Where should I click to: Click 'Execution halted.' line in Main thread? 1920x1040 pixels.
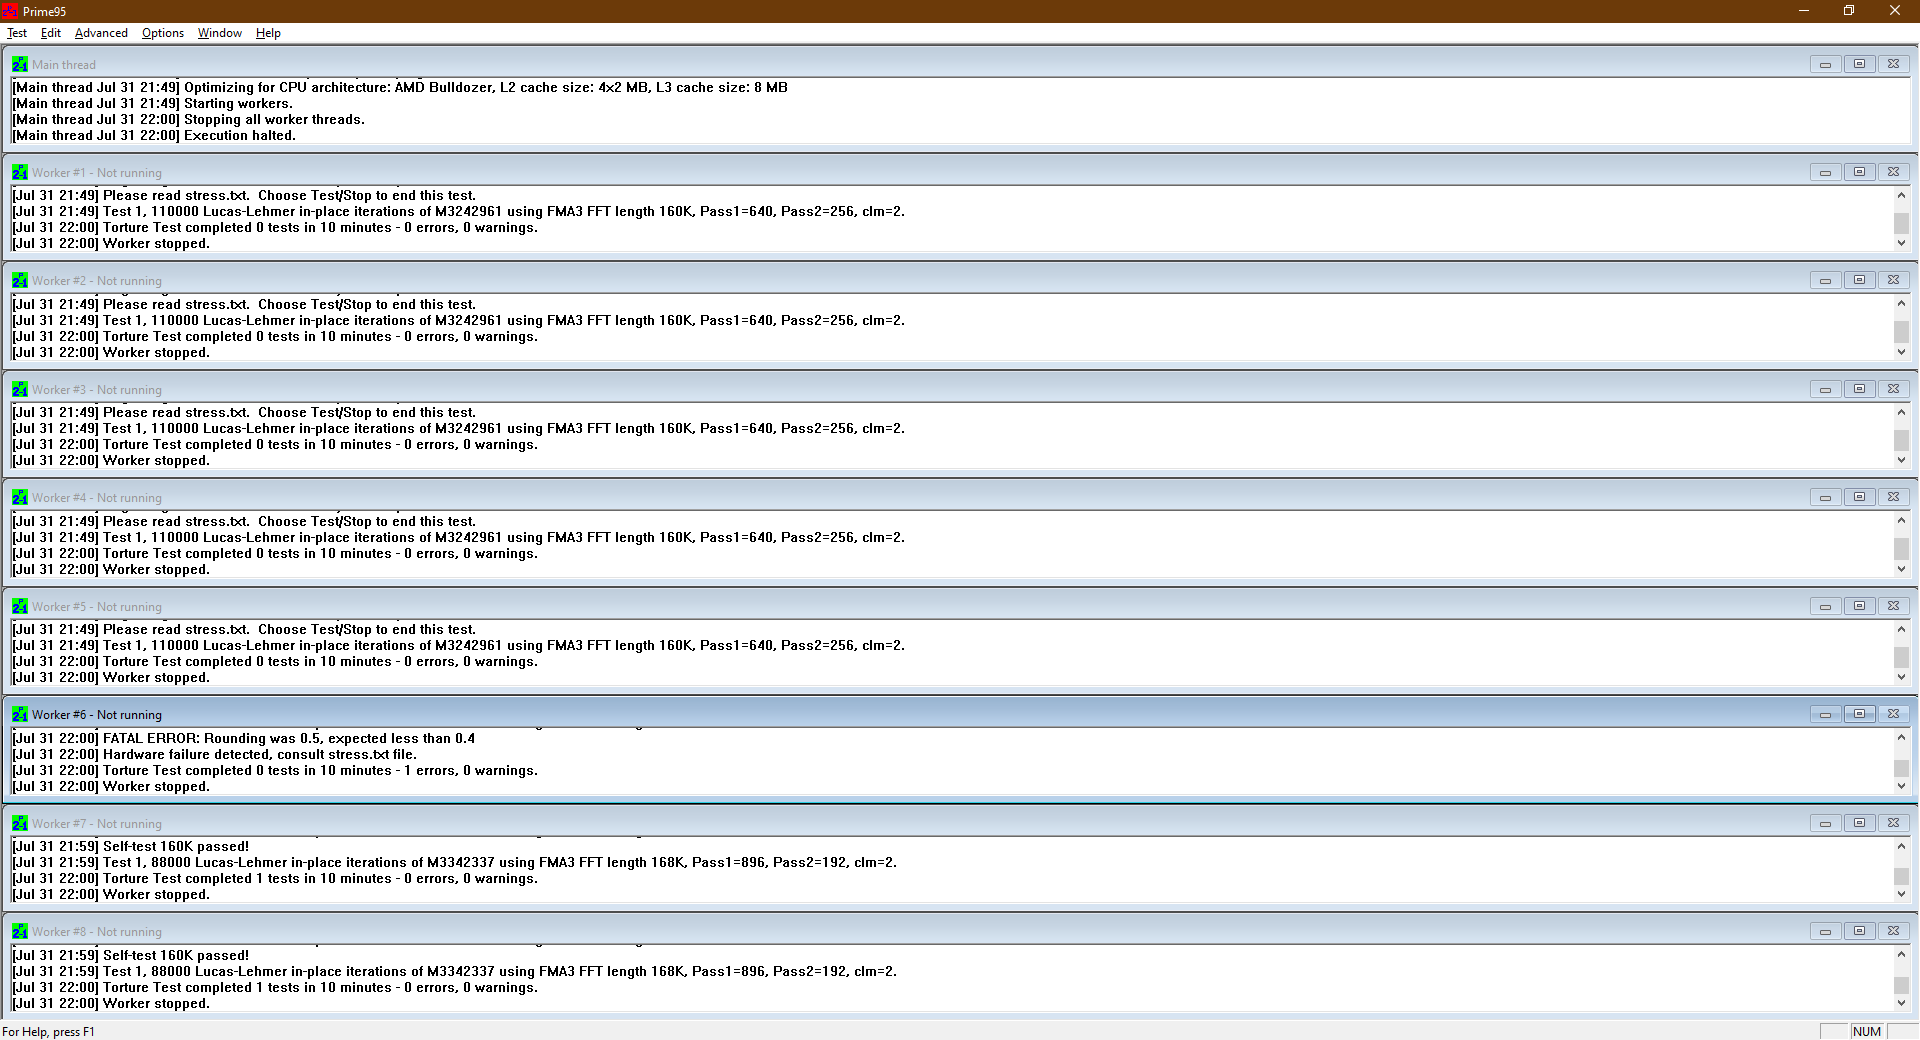click(154, 136)
